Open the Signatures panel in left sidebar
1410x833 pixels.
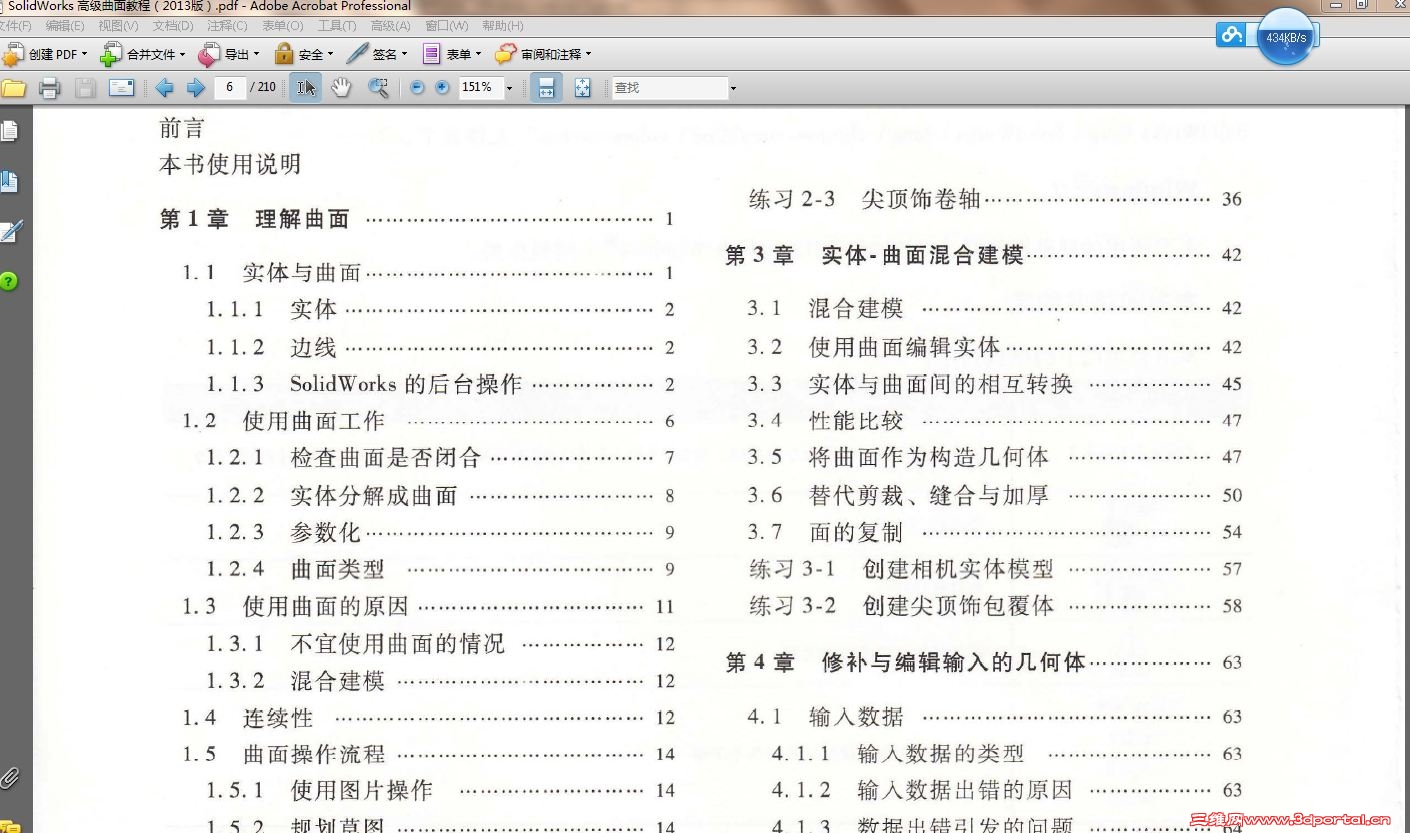click(x=10, y=232)
